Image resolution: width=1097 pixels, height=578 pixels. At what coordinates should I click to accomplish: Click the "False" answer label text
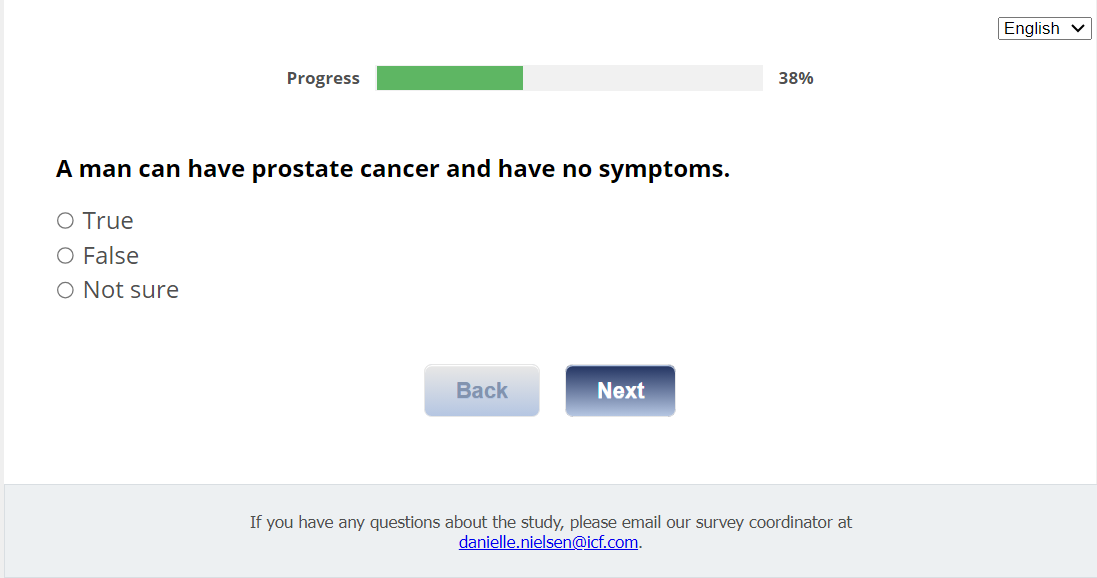click(x=111, y=256)
